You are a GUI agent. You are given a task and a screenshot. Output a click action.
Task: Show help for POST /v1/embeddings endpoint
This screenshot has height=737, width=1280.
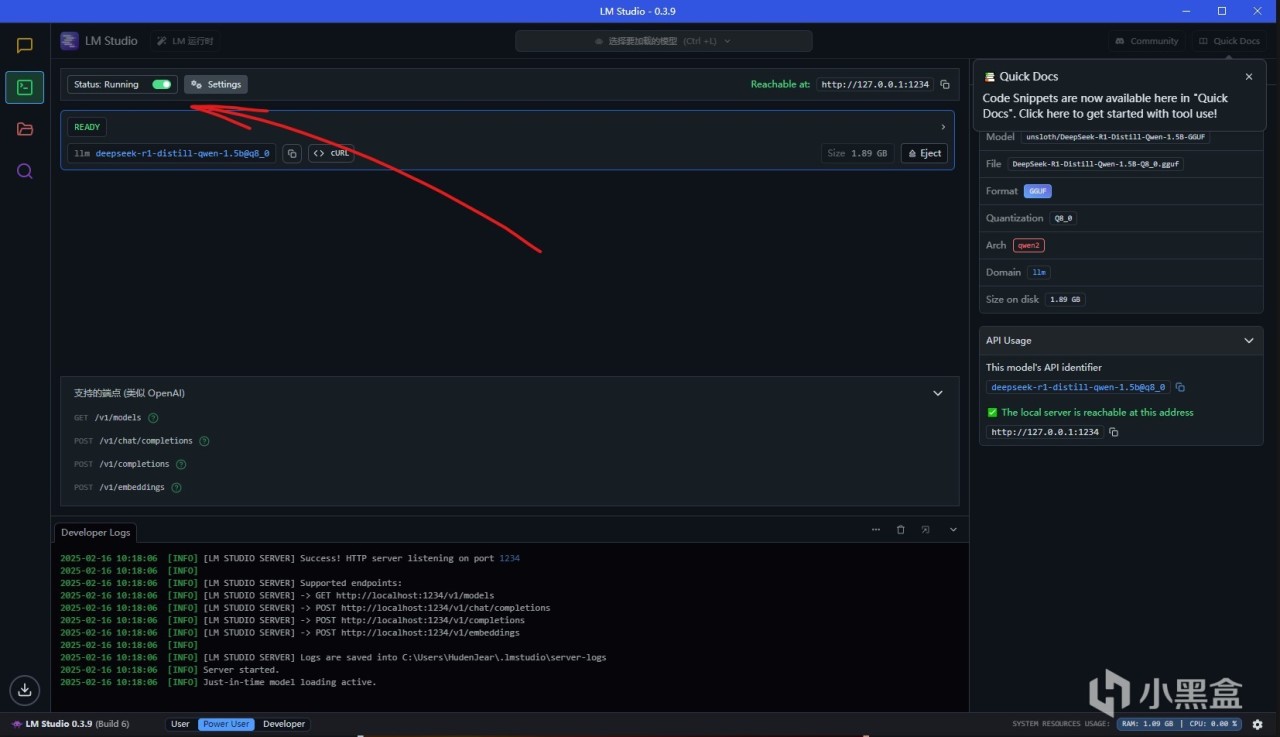coord(176,488)
